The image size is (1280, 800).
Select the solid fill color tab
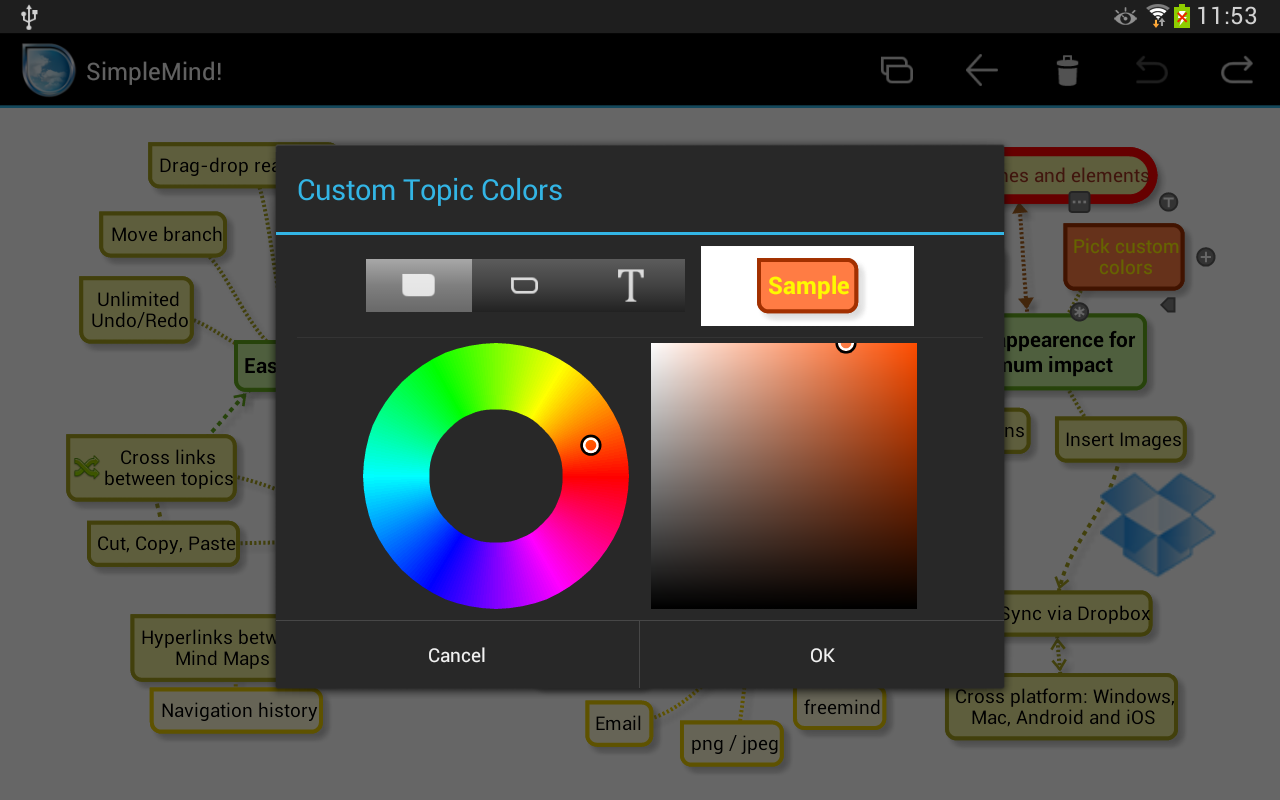[x=418, y=285]
